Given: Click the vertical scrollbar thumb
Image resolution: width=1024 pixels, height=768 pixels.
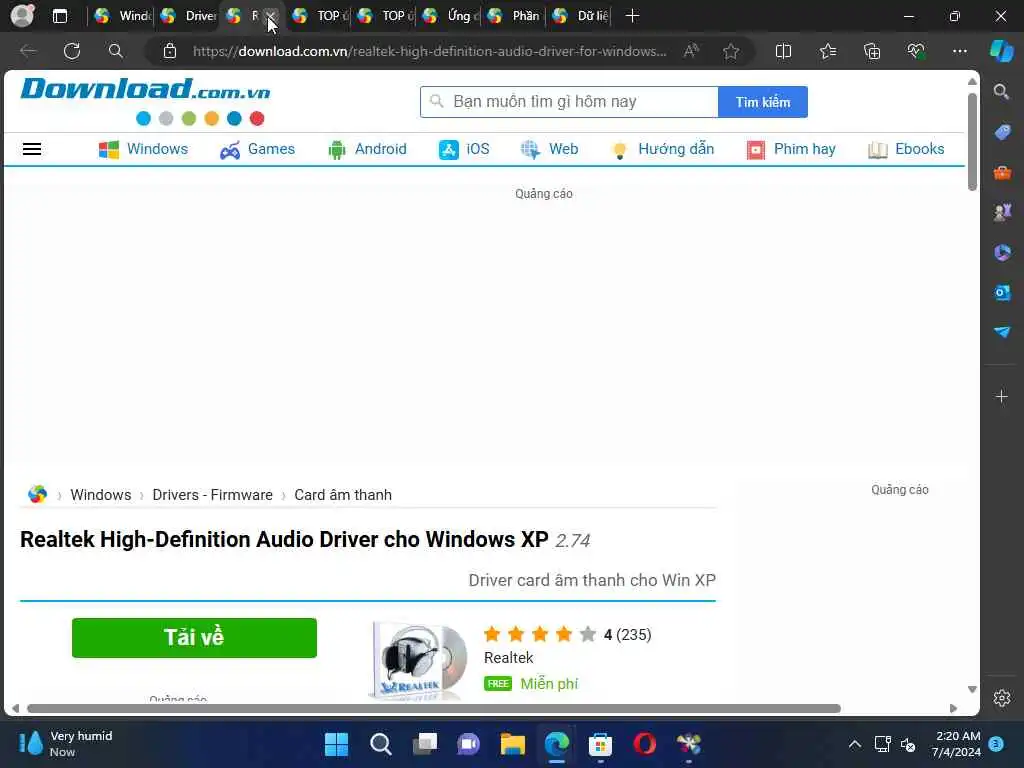Looking at the screenshot, I should coord(972,142).
